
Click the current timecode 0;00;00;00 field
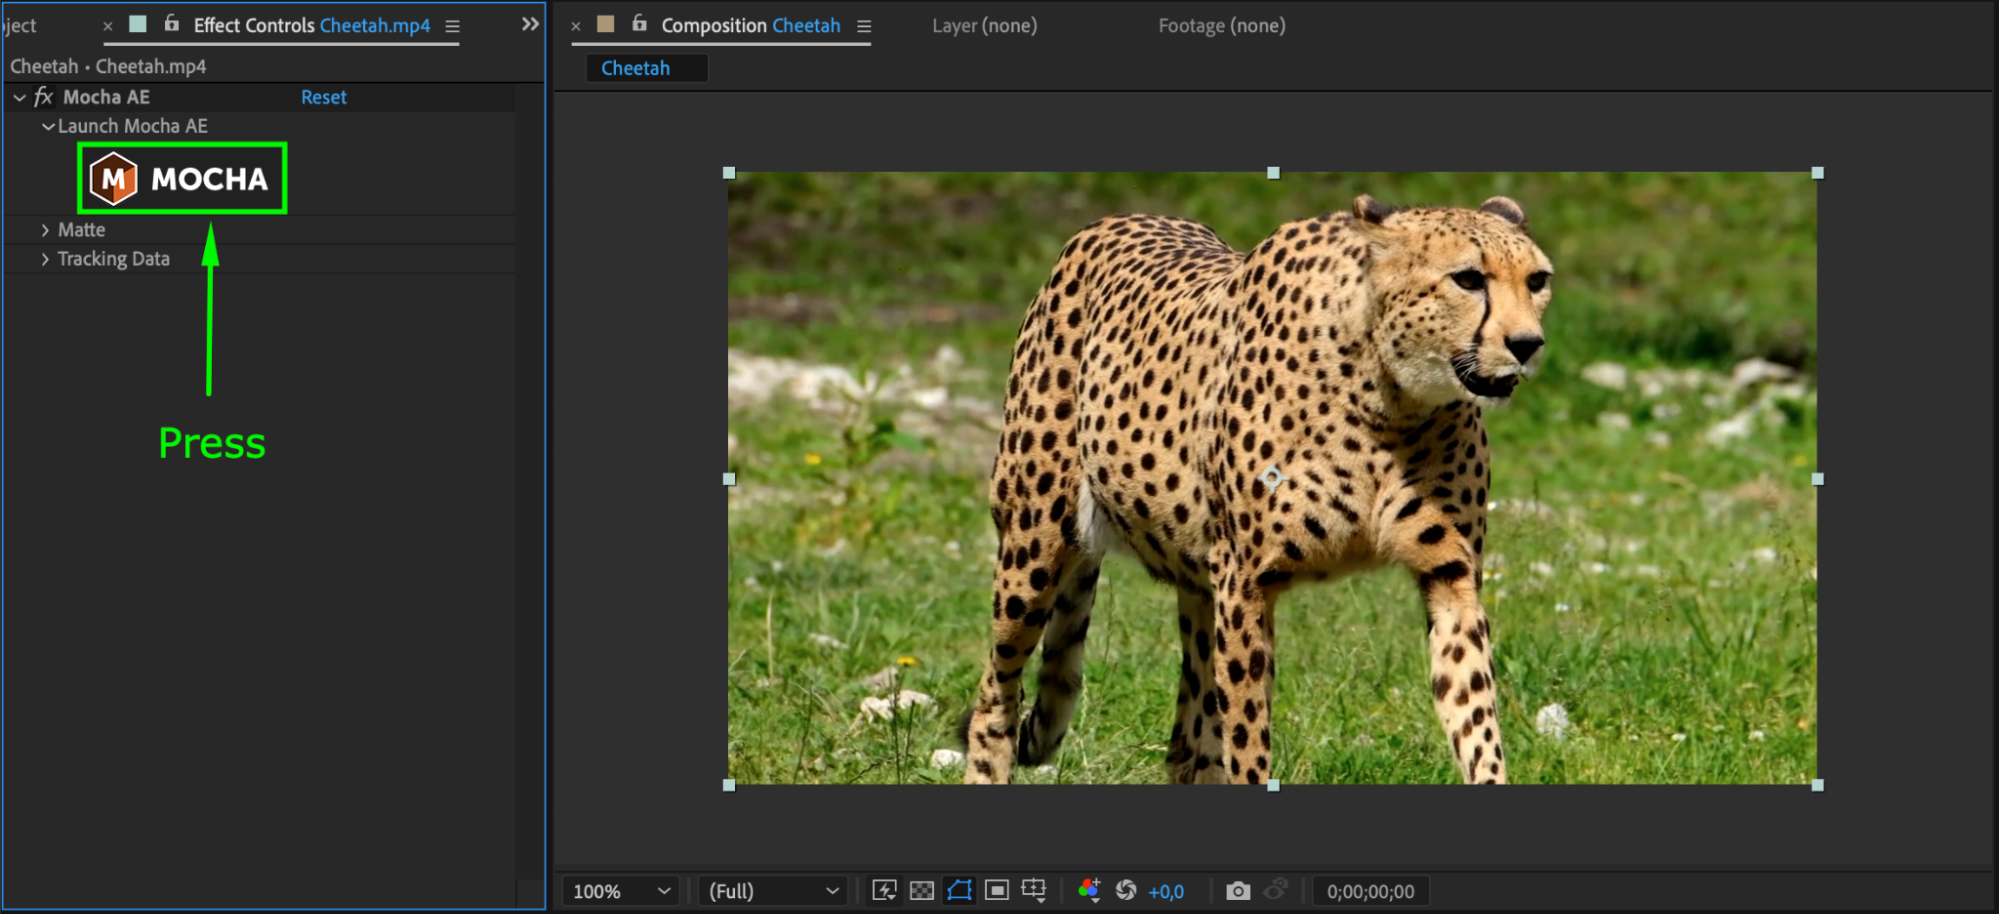pos(1370,891)
